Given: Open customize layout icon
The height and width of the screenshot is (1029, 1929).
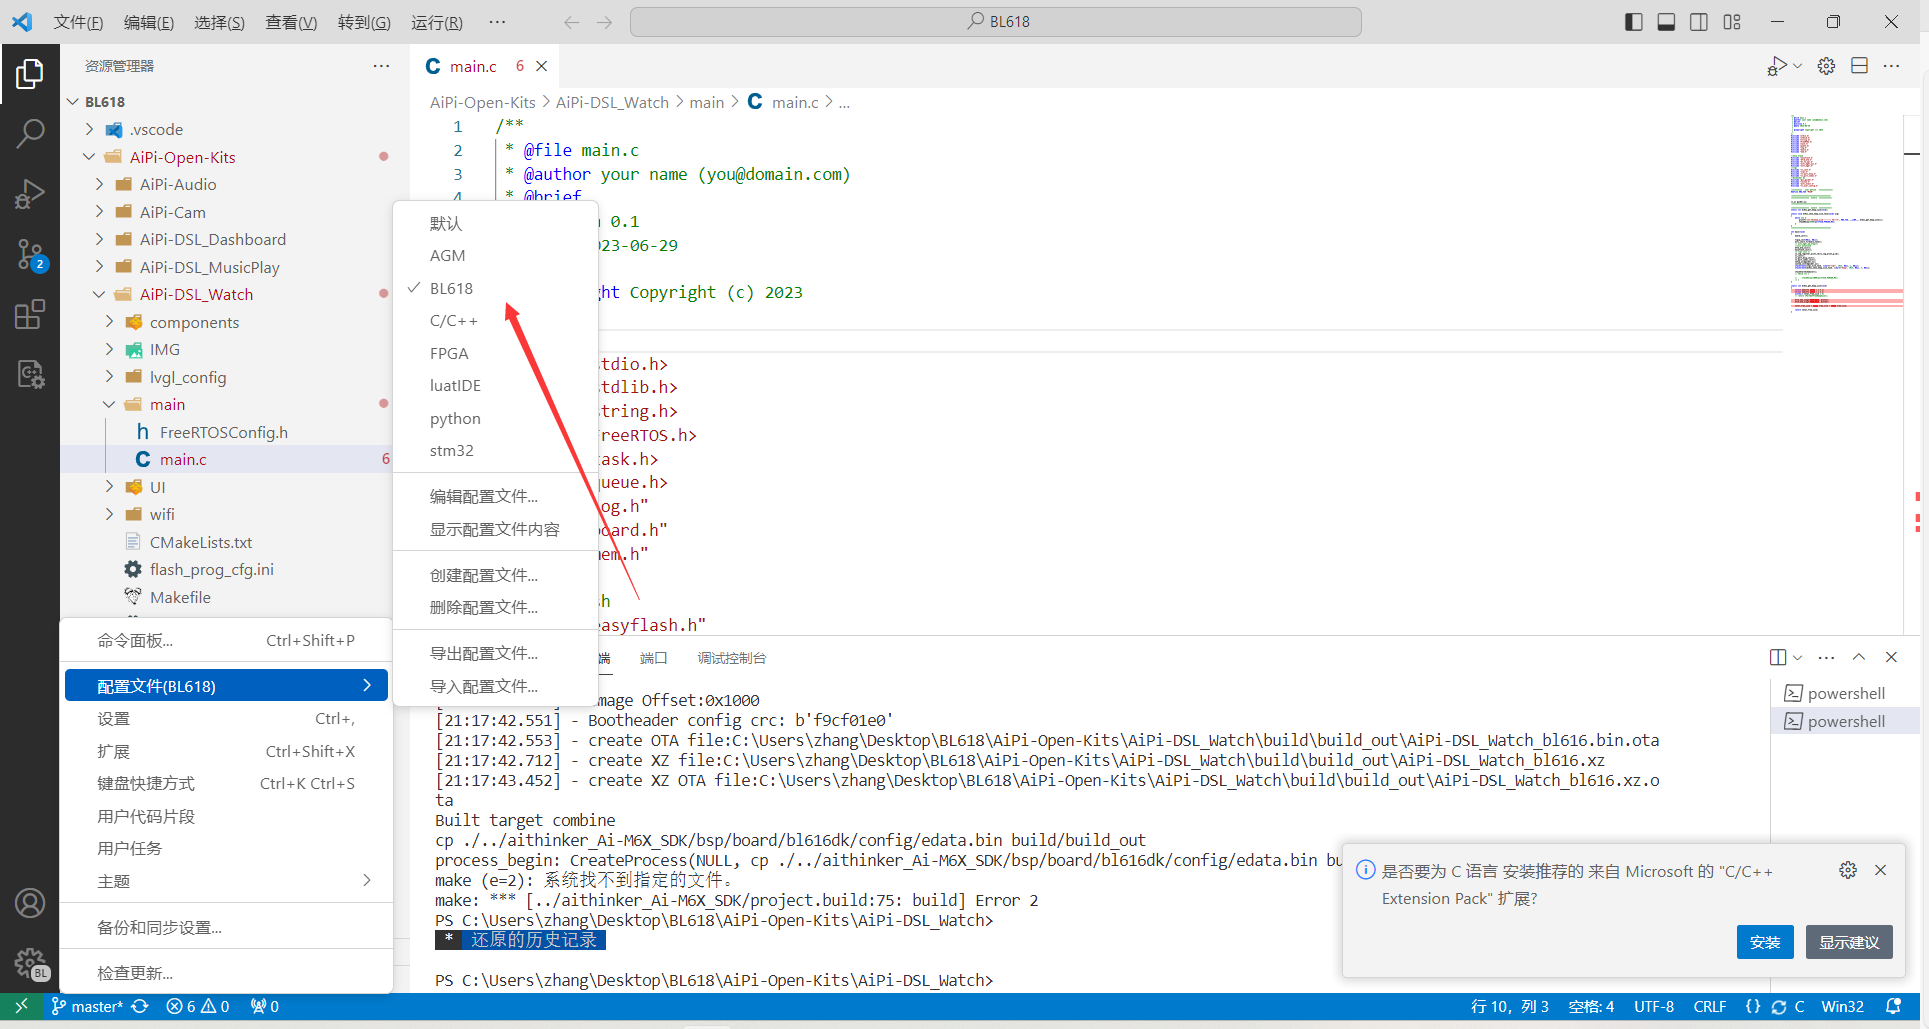Looking at the screenshot, I should click(1732, 22).
